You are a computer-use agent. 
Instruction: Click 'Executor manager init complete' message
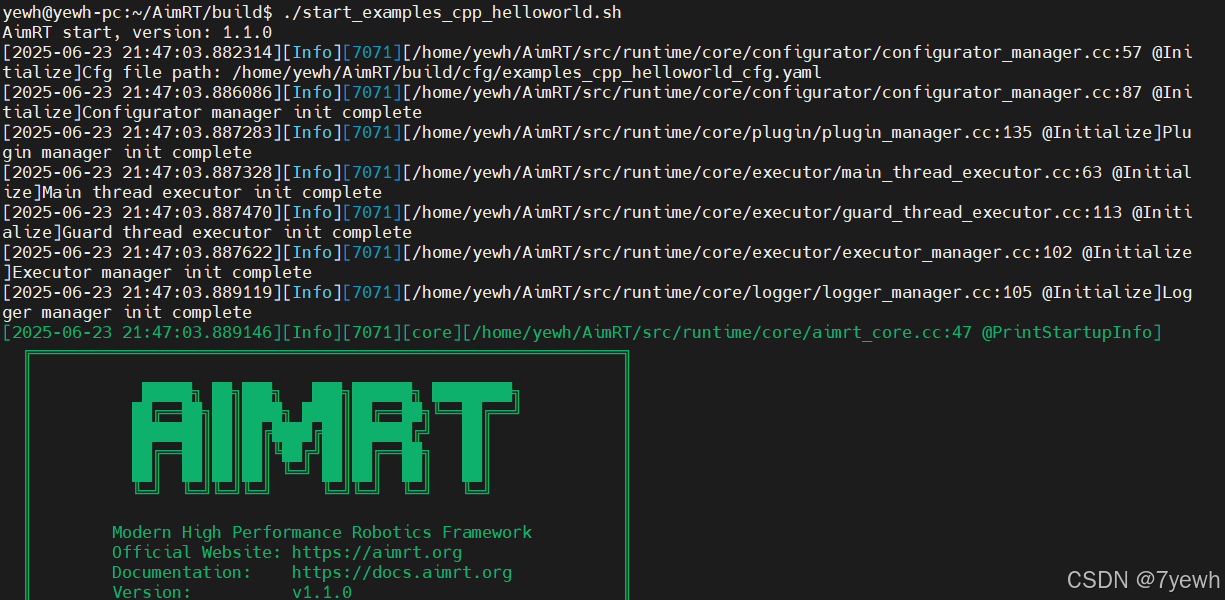coord(161,272)
